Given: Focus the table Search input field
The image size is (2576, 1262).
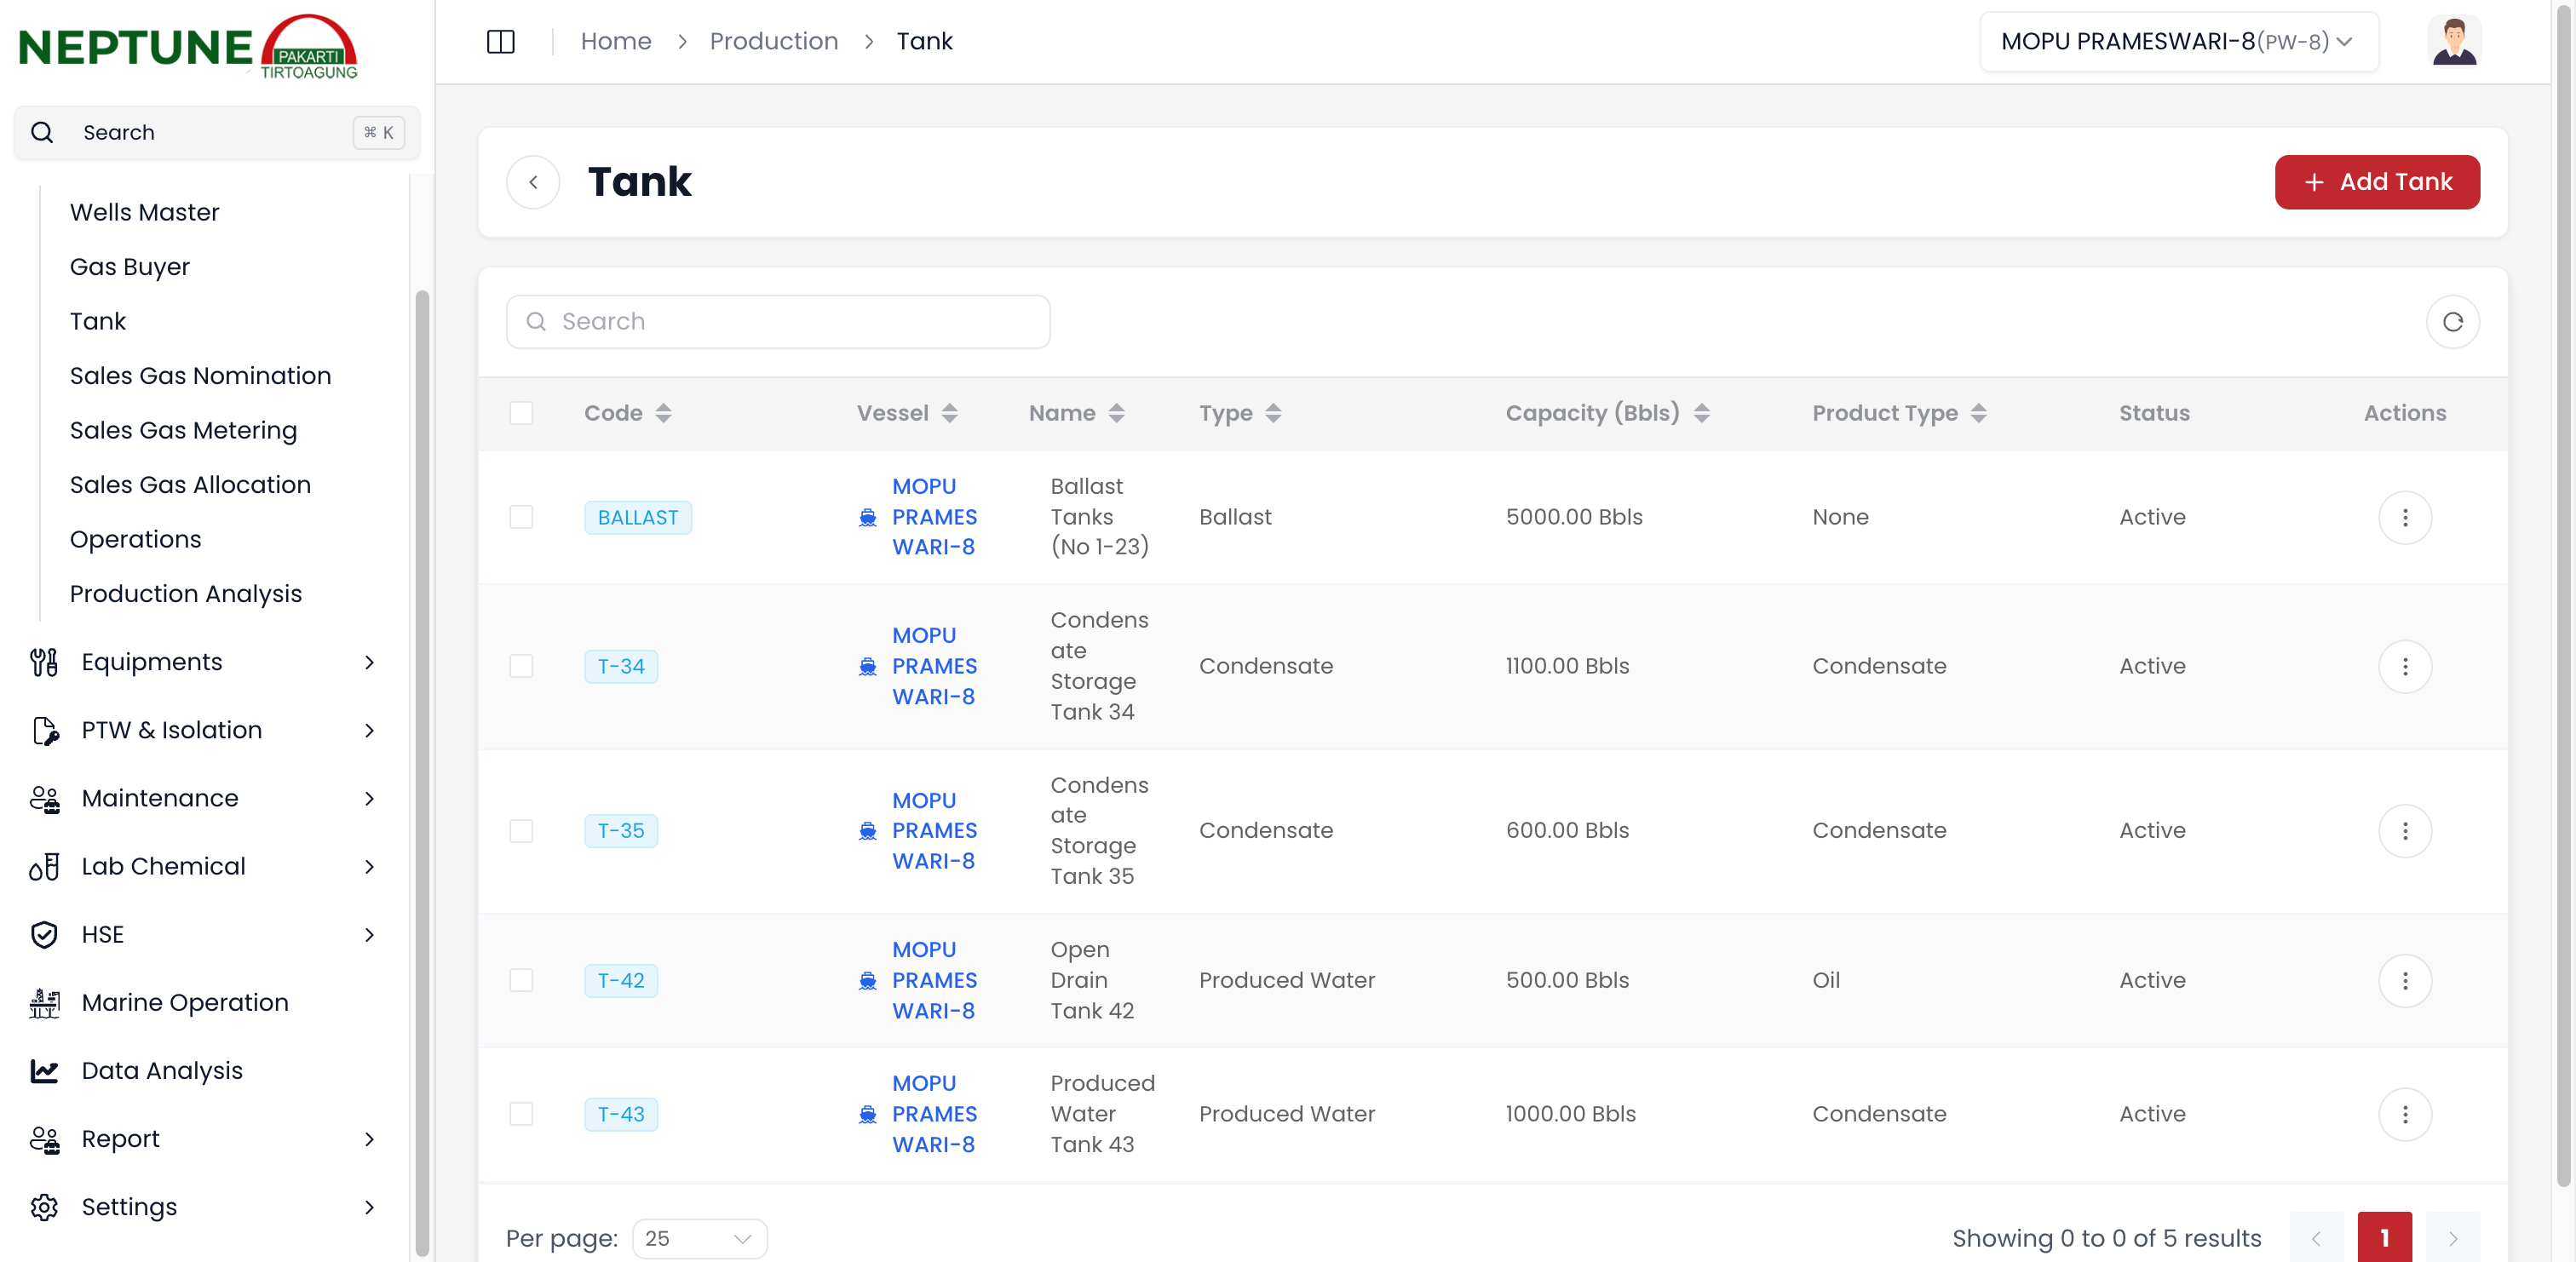Looking at the screenshot, I should pyautogui.click(x=778, y=322).
